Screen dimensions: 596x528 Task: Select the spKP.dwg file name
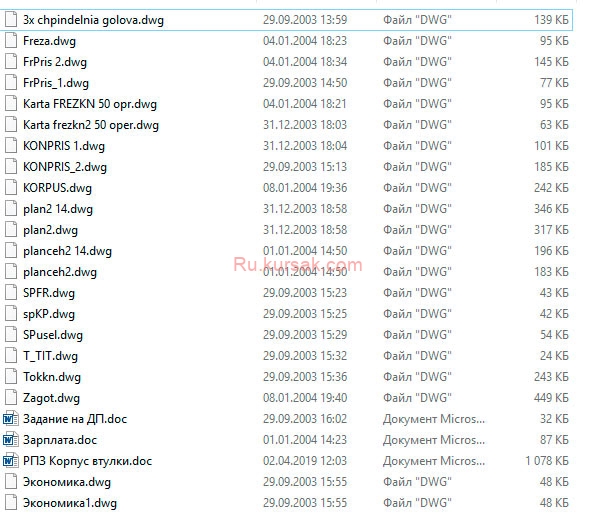[49, 314]
